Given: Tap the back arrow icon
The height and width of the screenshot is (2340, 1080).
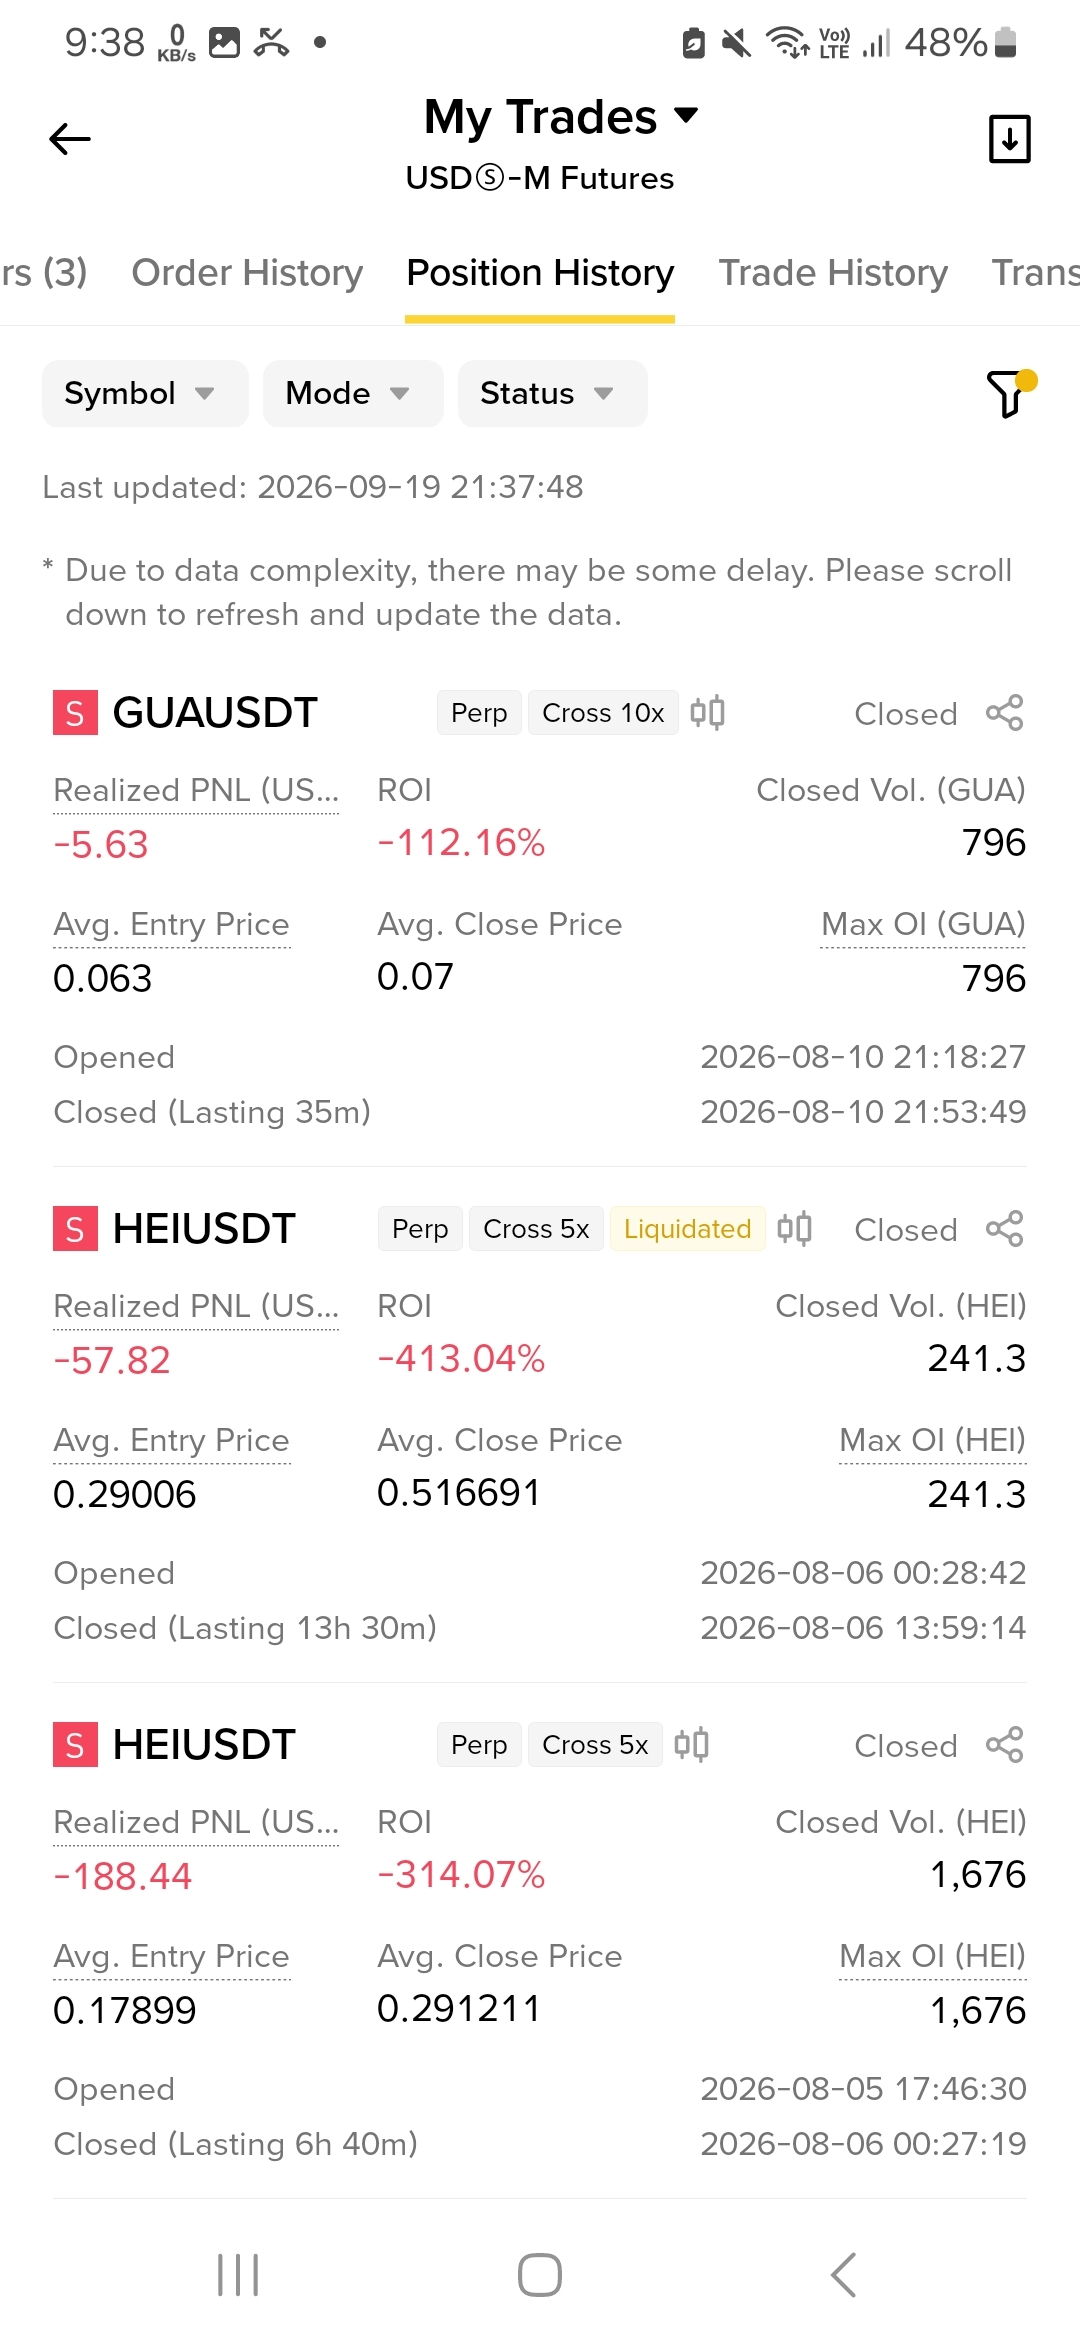Looking at the screenshot, I should point(70,139).
